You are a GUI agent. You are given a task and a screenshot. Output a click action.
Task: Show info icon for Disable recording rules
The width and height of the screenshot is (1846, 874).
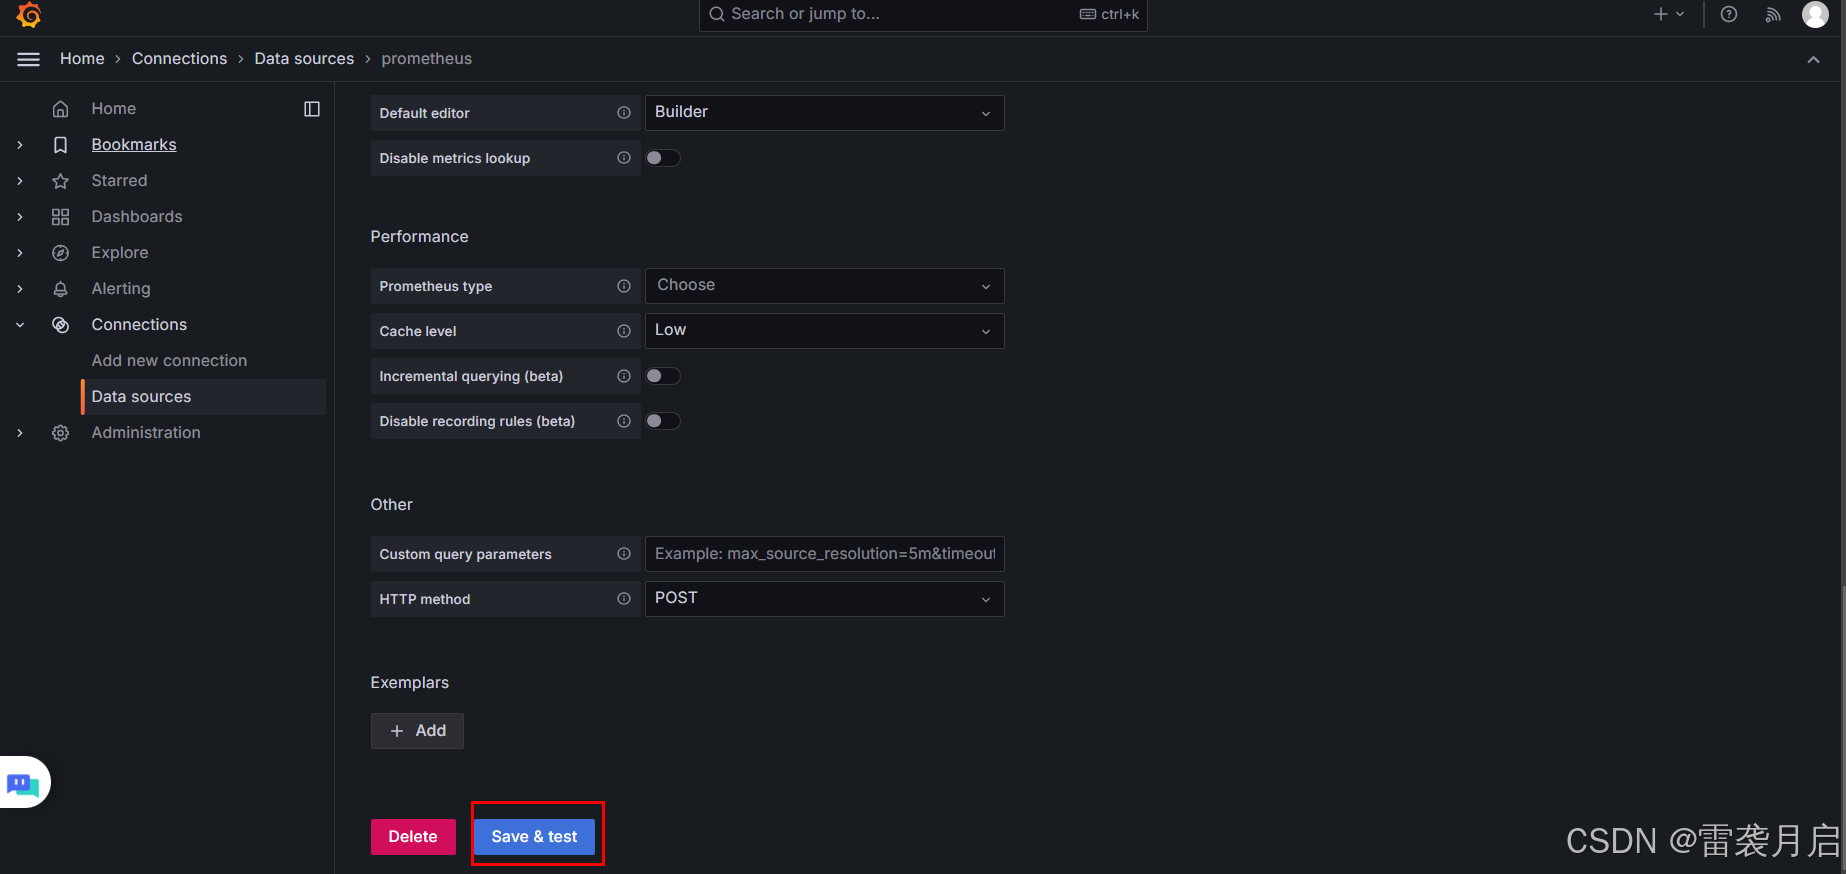coord(624,421)
